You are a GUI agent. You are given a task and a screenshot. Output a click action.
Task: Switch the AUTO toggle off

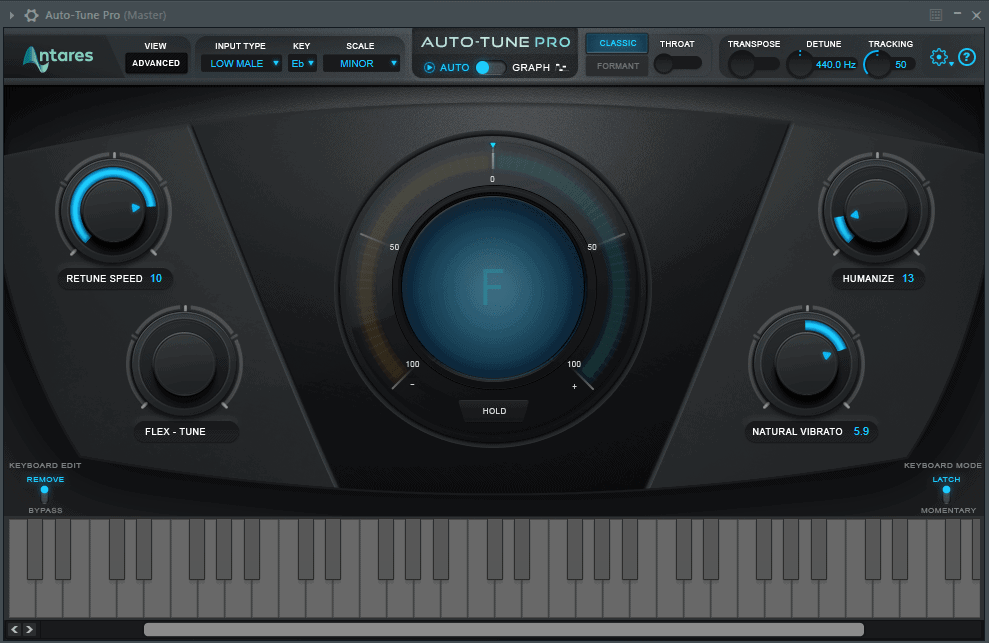[x=489, y=67]
